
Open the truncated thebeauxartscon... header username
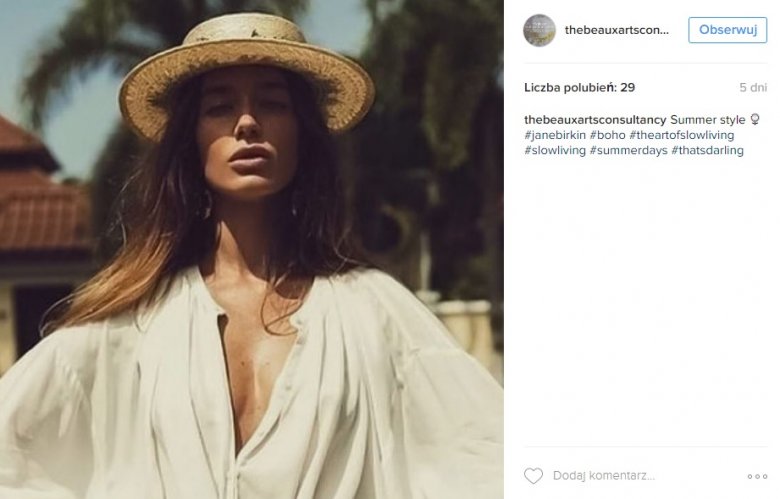coord(616,30)
